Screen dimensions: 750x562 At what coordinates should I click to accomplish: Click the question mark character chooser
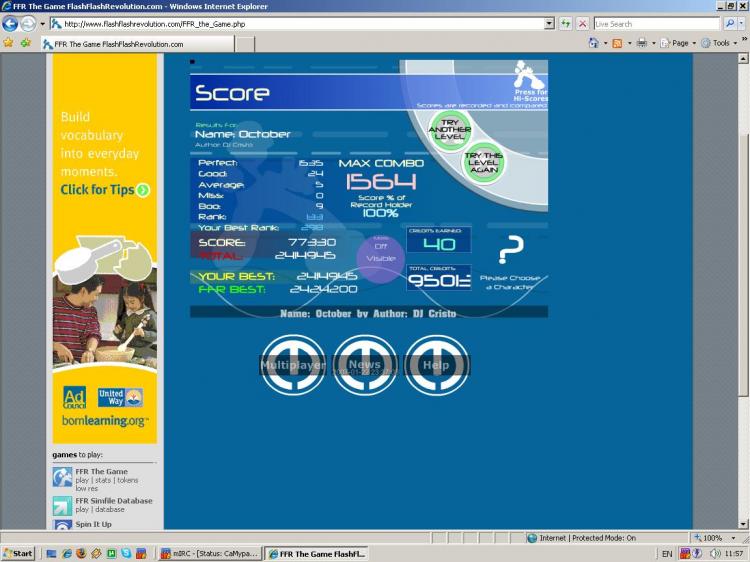(x=510, y=250)
